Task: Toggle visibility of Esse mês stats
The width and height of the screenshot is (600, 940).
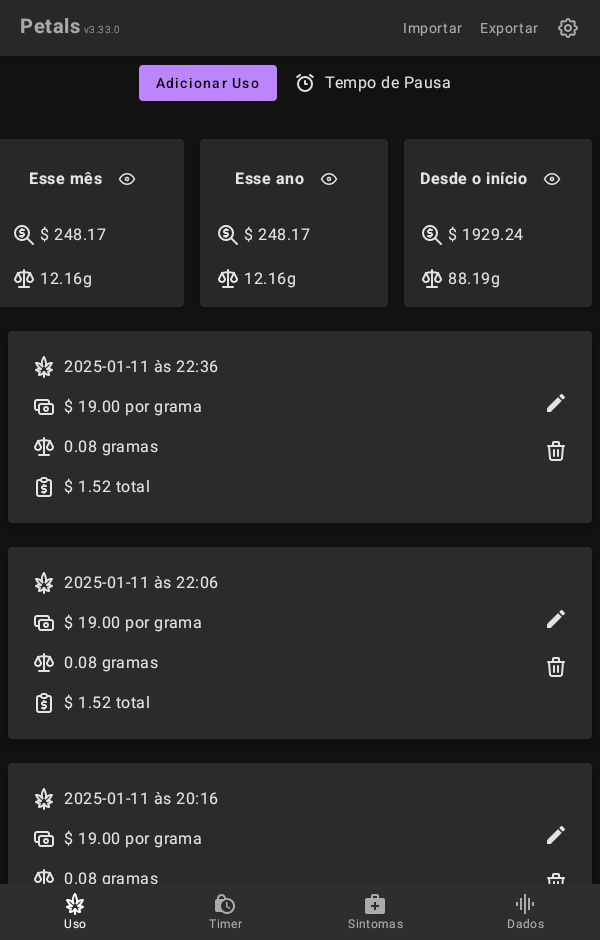Action: (127, 179)
